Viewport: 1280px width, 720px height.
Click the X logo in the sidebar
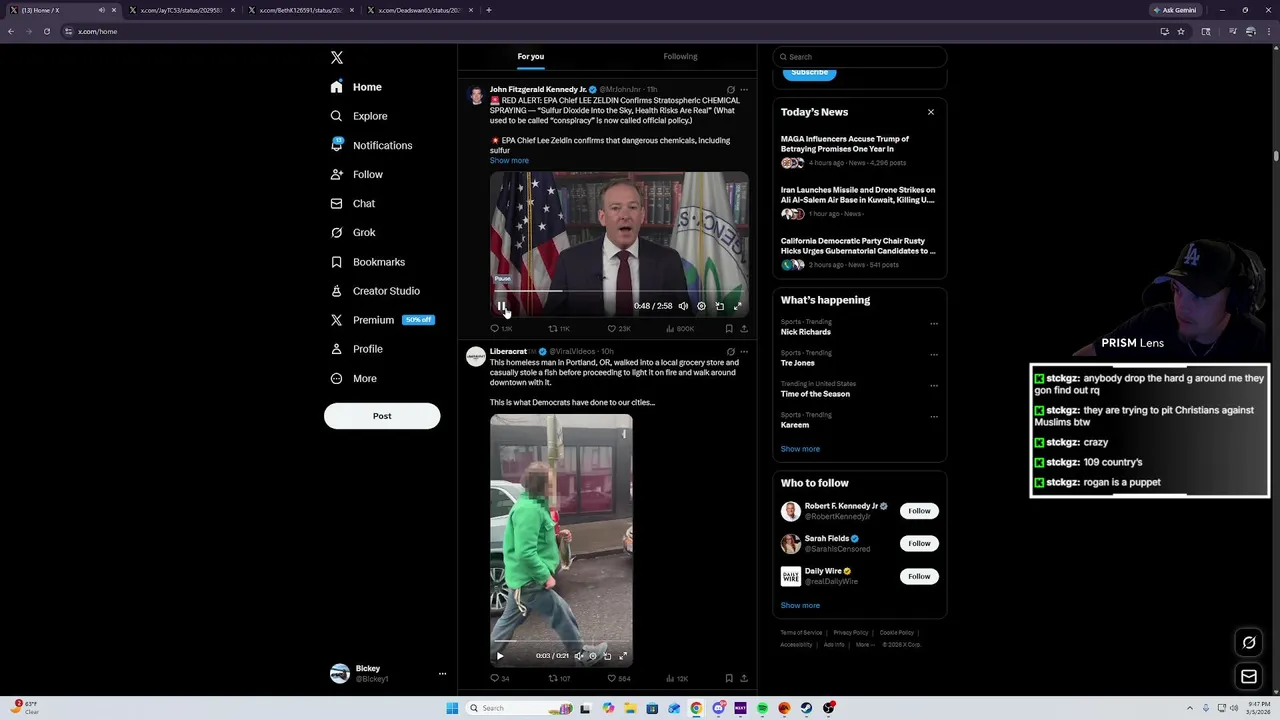click(x=337, y=58)
